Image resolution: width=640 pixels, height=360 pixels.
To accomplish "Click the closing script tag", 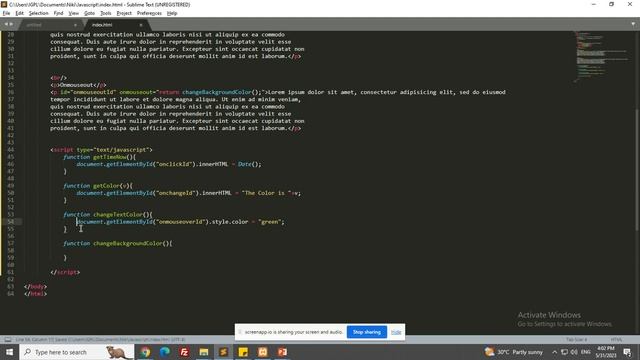I will 65,272.
